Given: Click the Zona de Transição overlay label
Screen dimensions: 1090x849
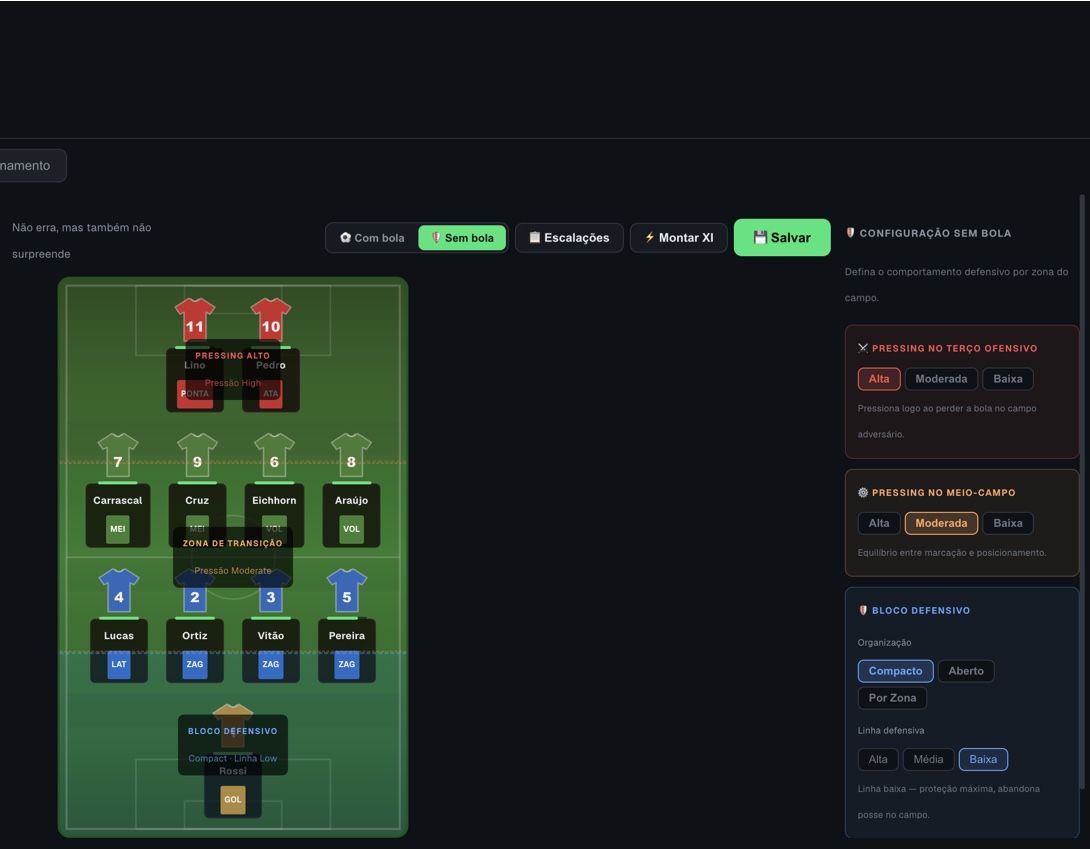Looking at the screenshot, I should tap(232, 543).
